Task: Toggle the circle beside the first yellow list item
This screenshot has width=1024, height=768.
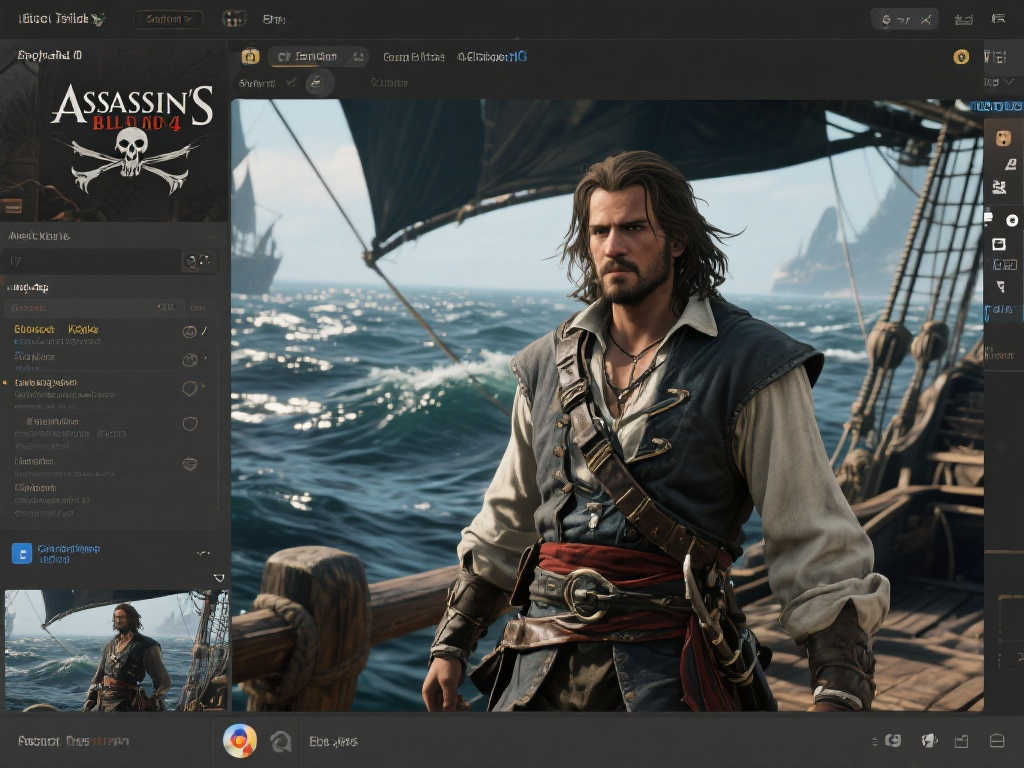Action: tap(190, 331)
